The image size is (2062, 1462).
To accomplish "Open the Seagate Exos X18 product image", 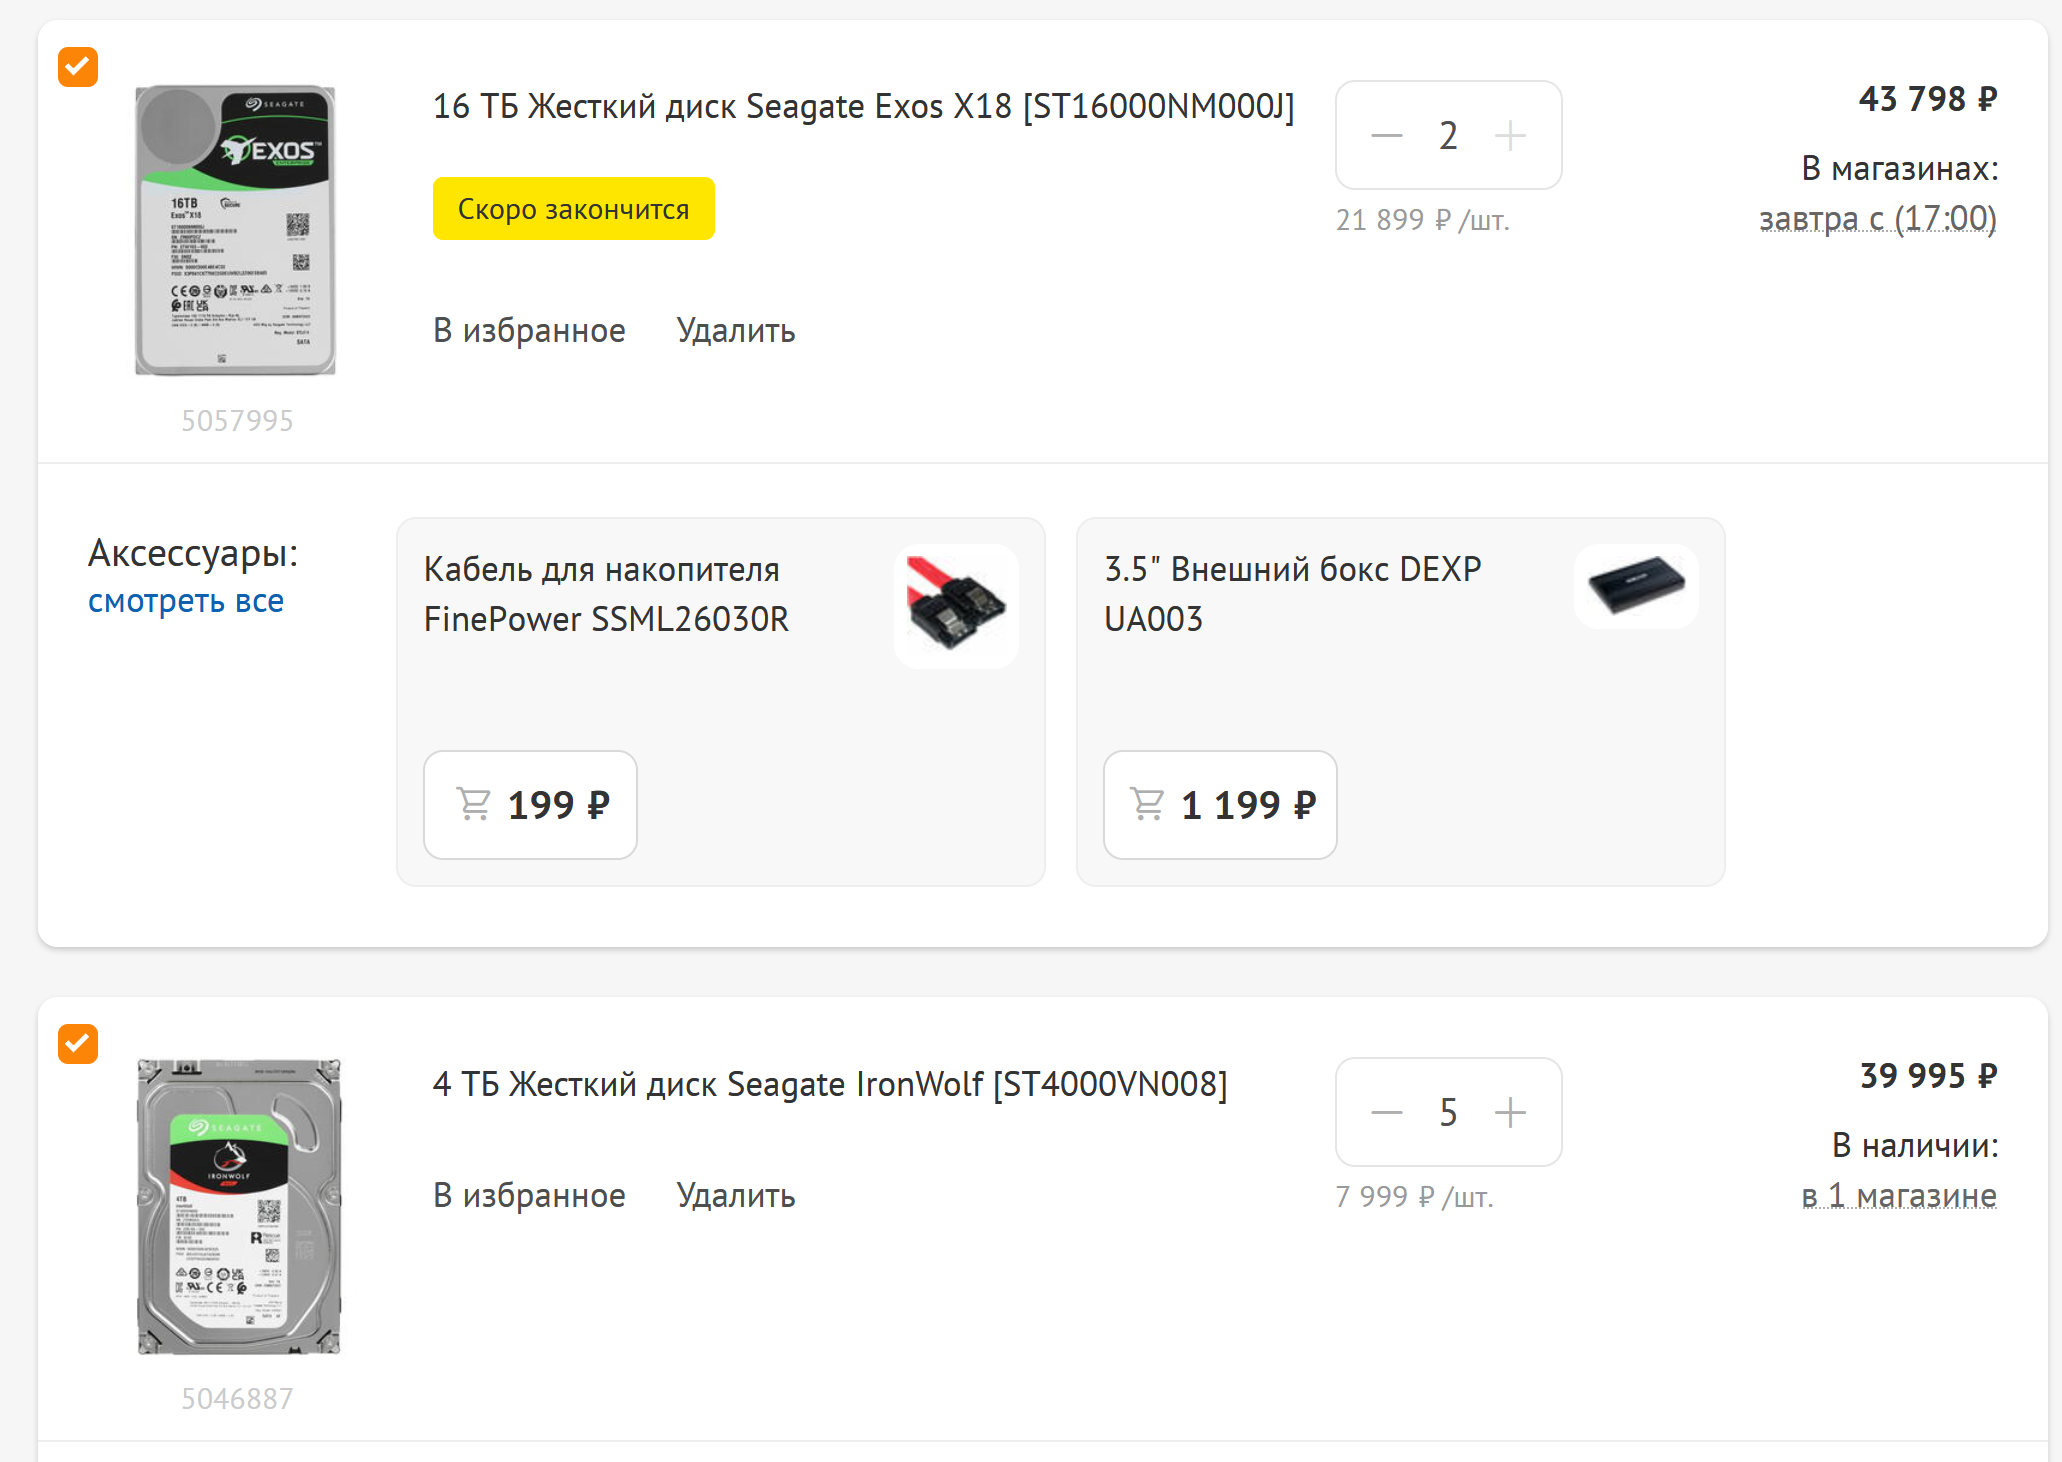I will [x=236, y=230].
